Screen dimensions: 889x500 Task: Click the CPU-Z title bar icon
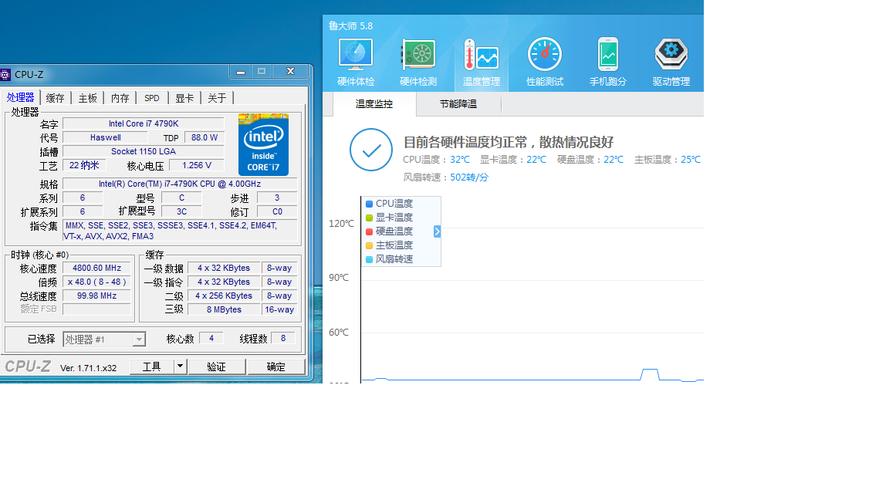5,74
